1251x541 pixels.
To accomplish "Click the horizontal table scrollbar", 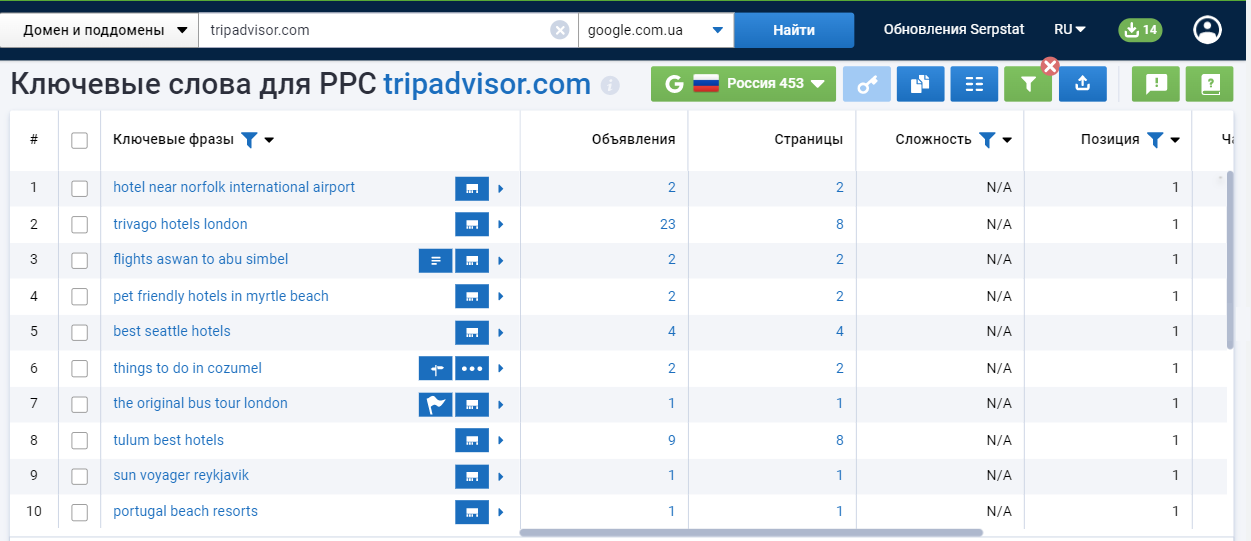I will pos(751,533).
